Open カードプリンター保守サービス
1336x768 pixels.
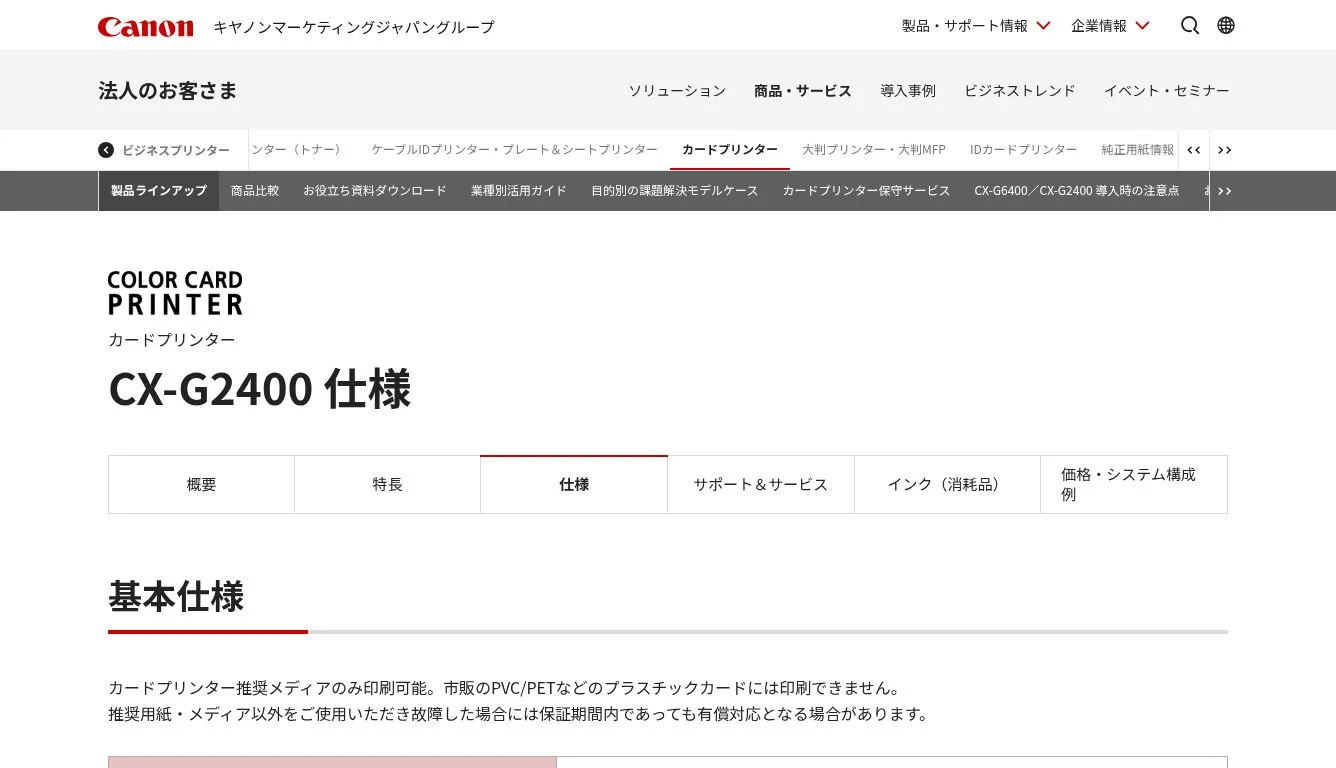866,191
